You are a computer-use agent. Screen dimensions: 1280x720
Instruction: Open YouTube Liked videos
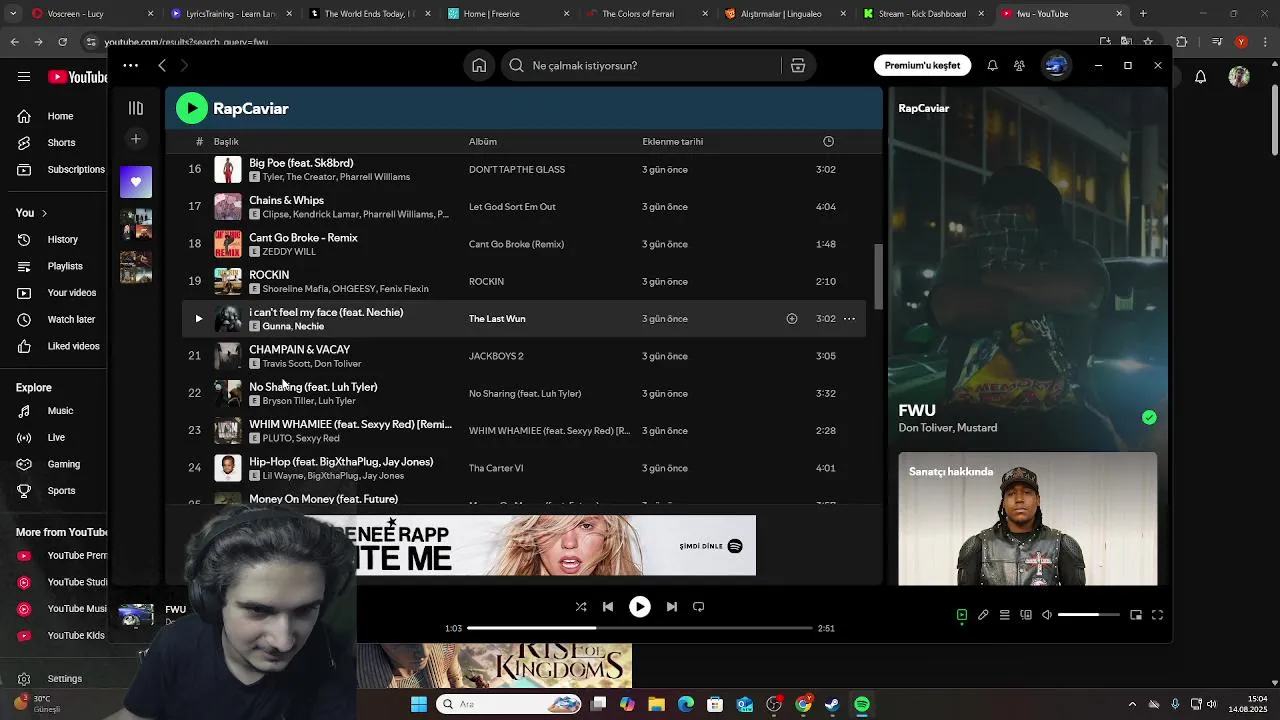[x=73, y=346]
